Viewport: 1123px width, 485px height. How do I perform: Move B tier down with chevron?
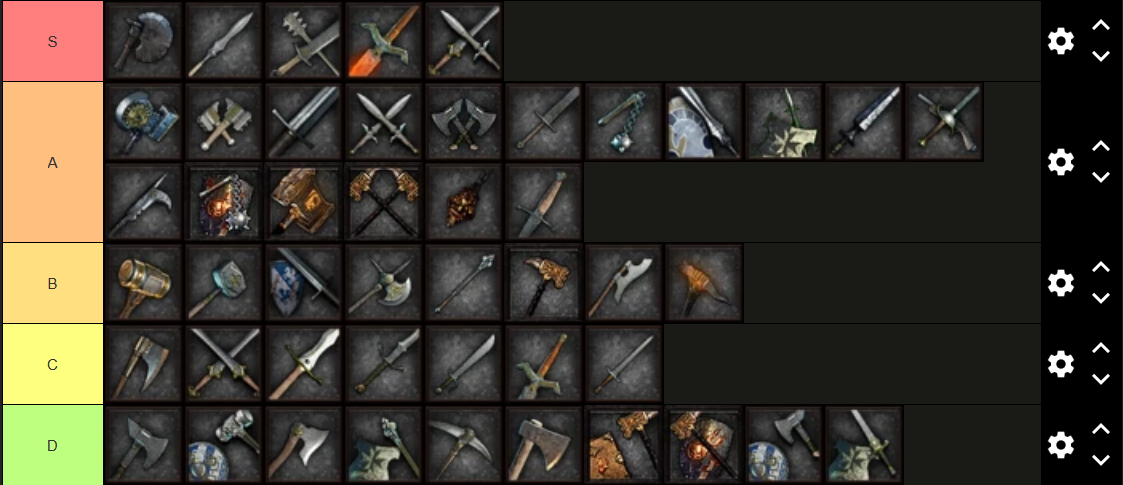tap(1100, 298)
